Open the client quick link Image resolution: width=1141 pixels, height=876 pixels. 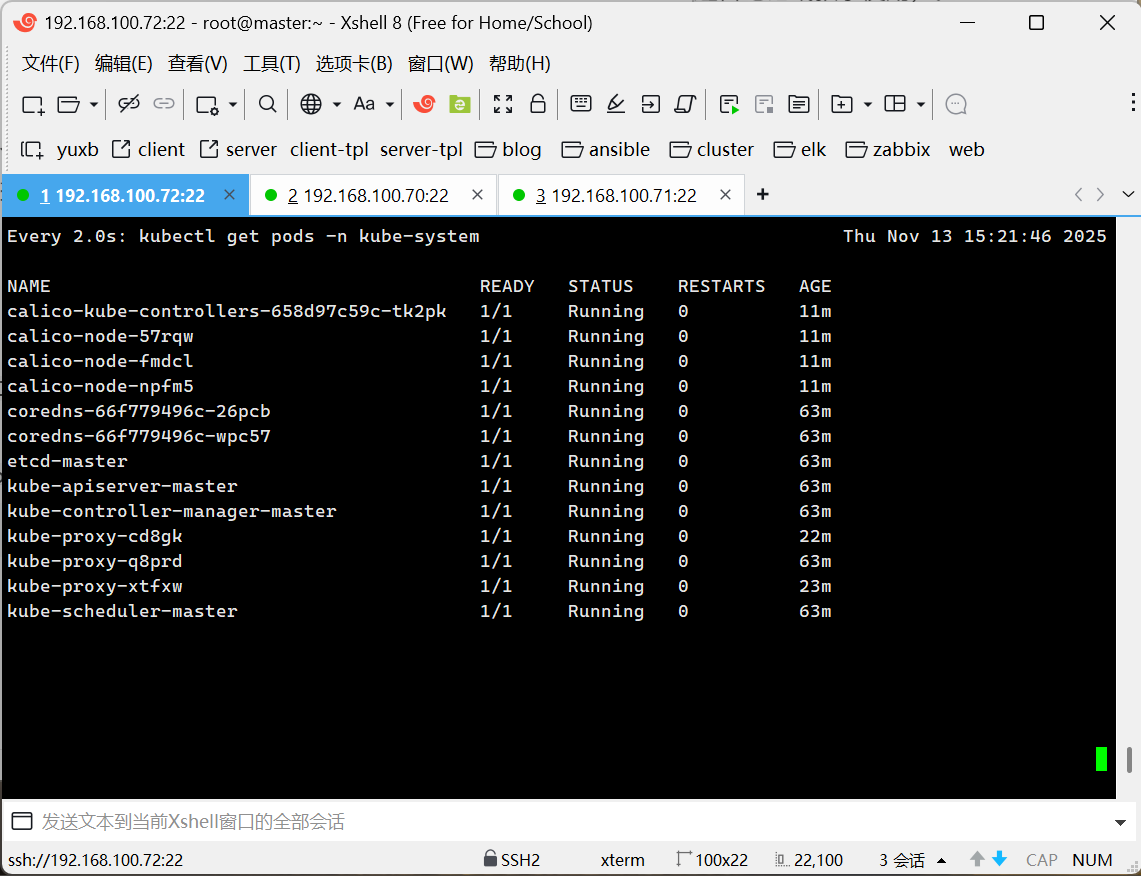(148, 150)
